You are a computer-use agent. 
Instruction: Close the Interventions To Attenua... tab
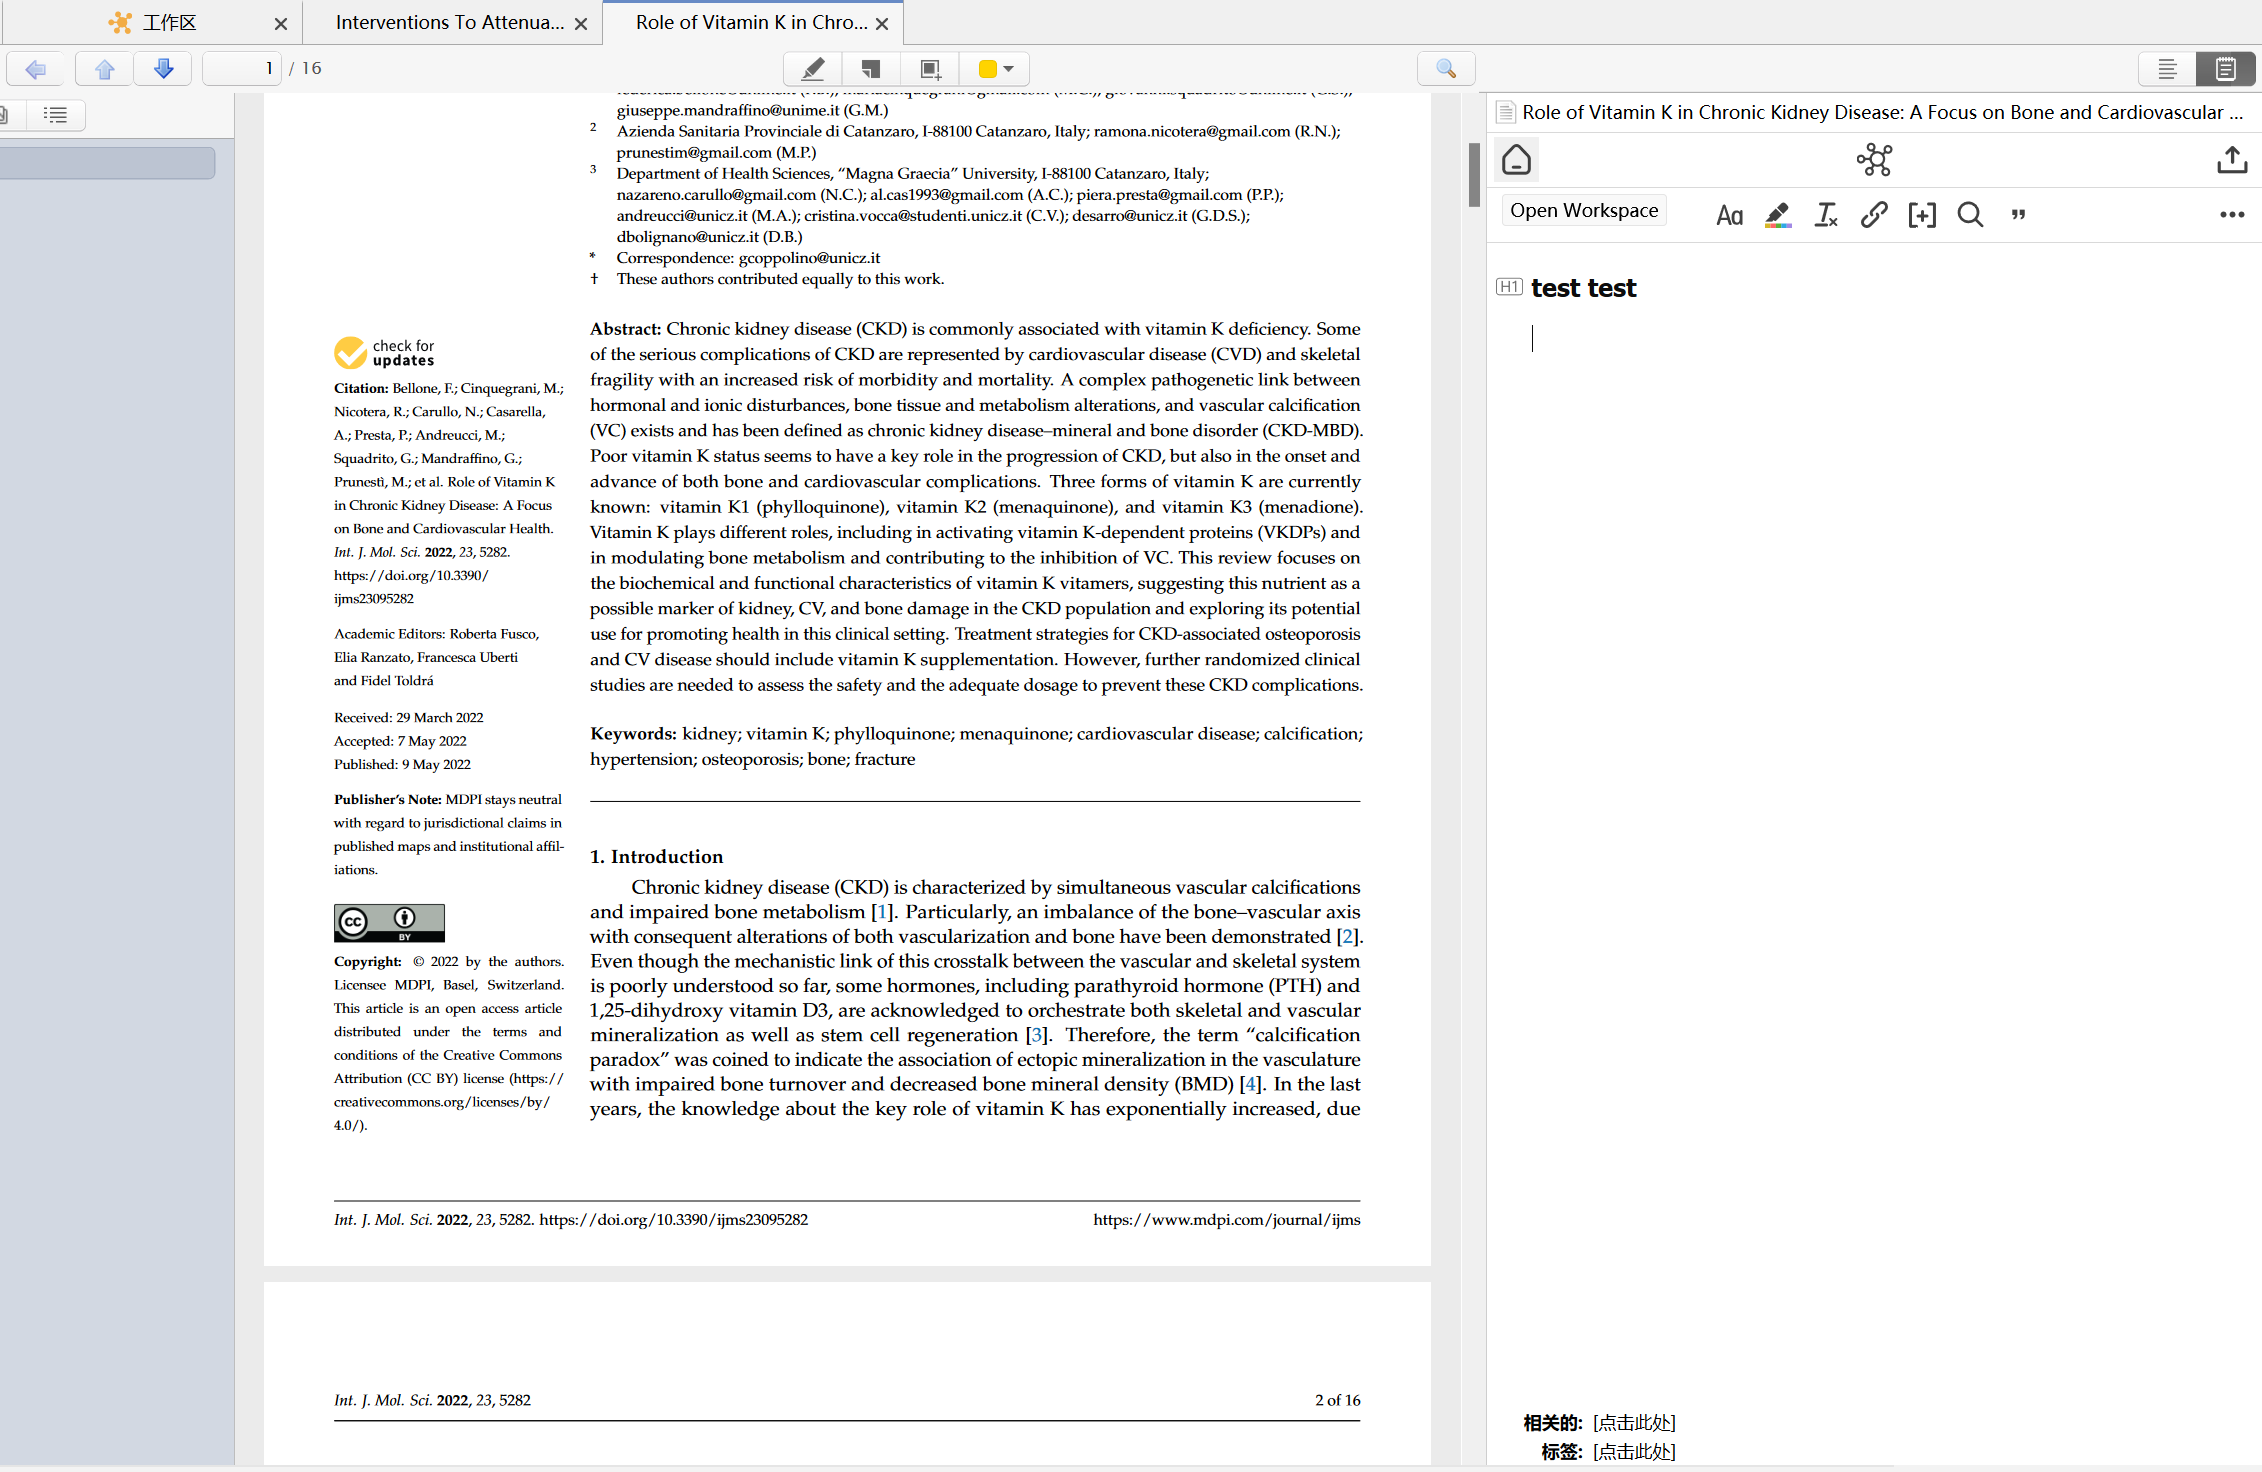[x=581, y=24]
